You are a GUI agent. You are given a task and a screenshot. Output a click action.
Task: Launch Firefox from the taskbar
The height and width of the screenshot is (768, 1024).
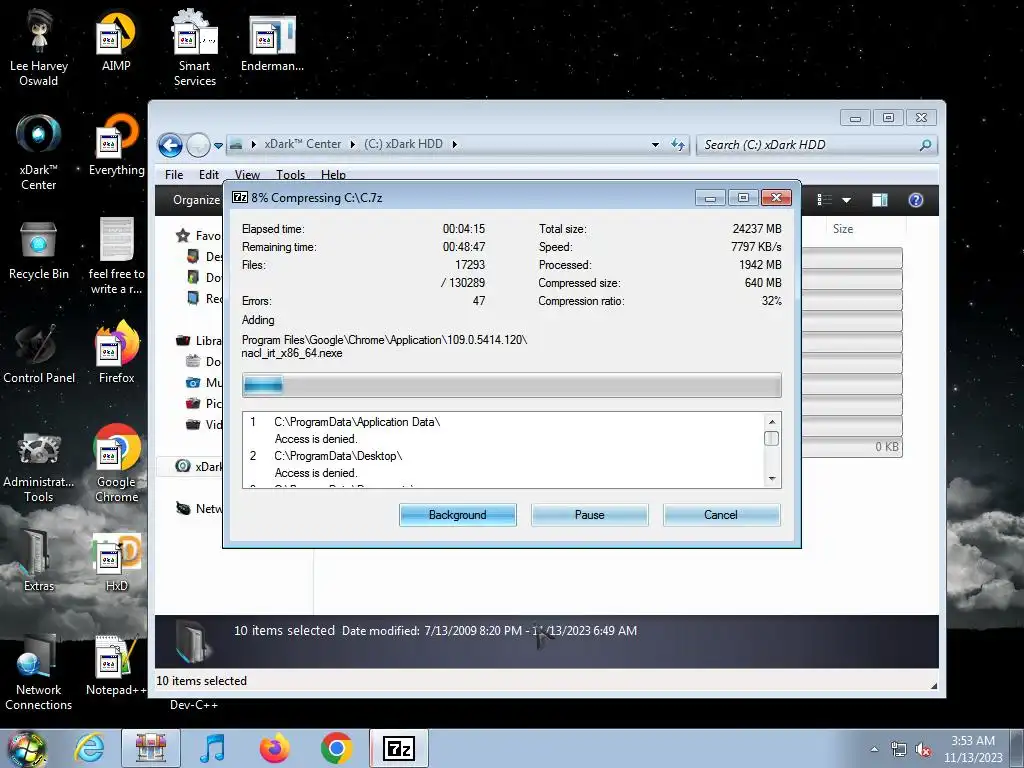pyautogui.click(x=274, y=748)
